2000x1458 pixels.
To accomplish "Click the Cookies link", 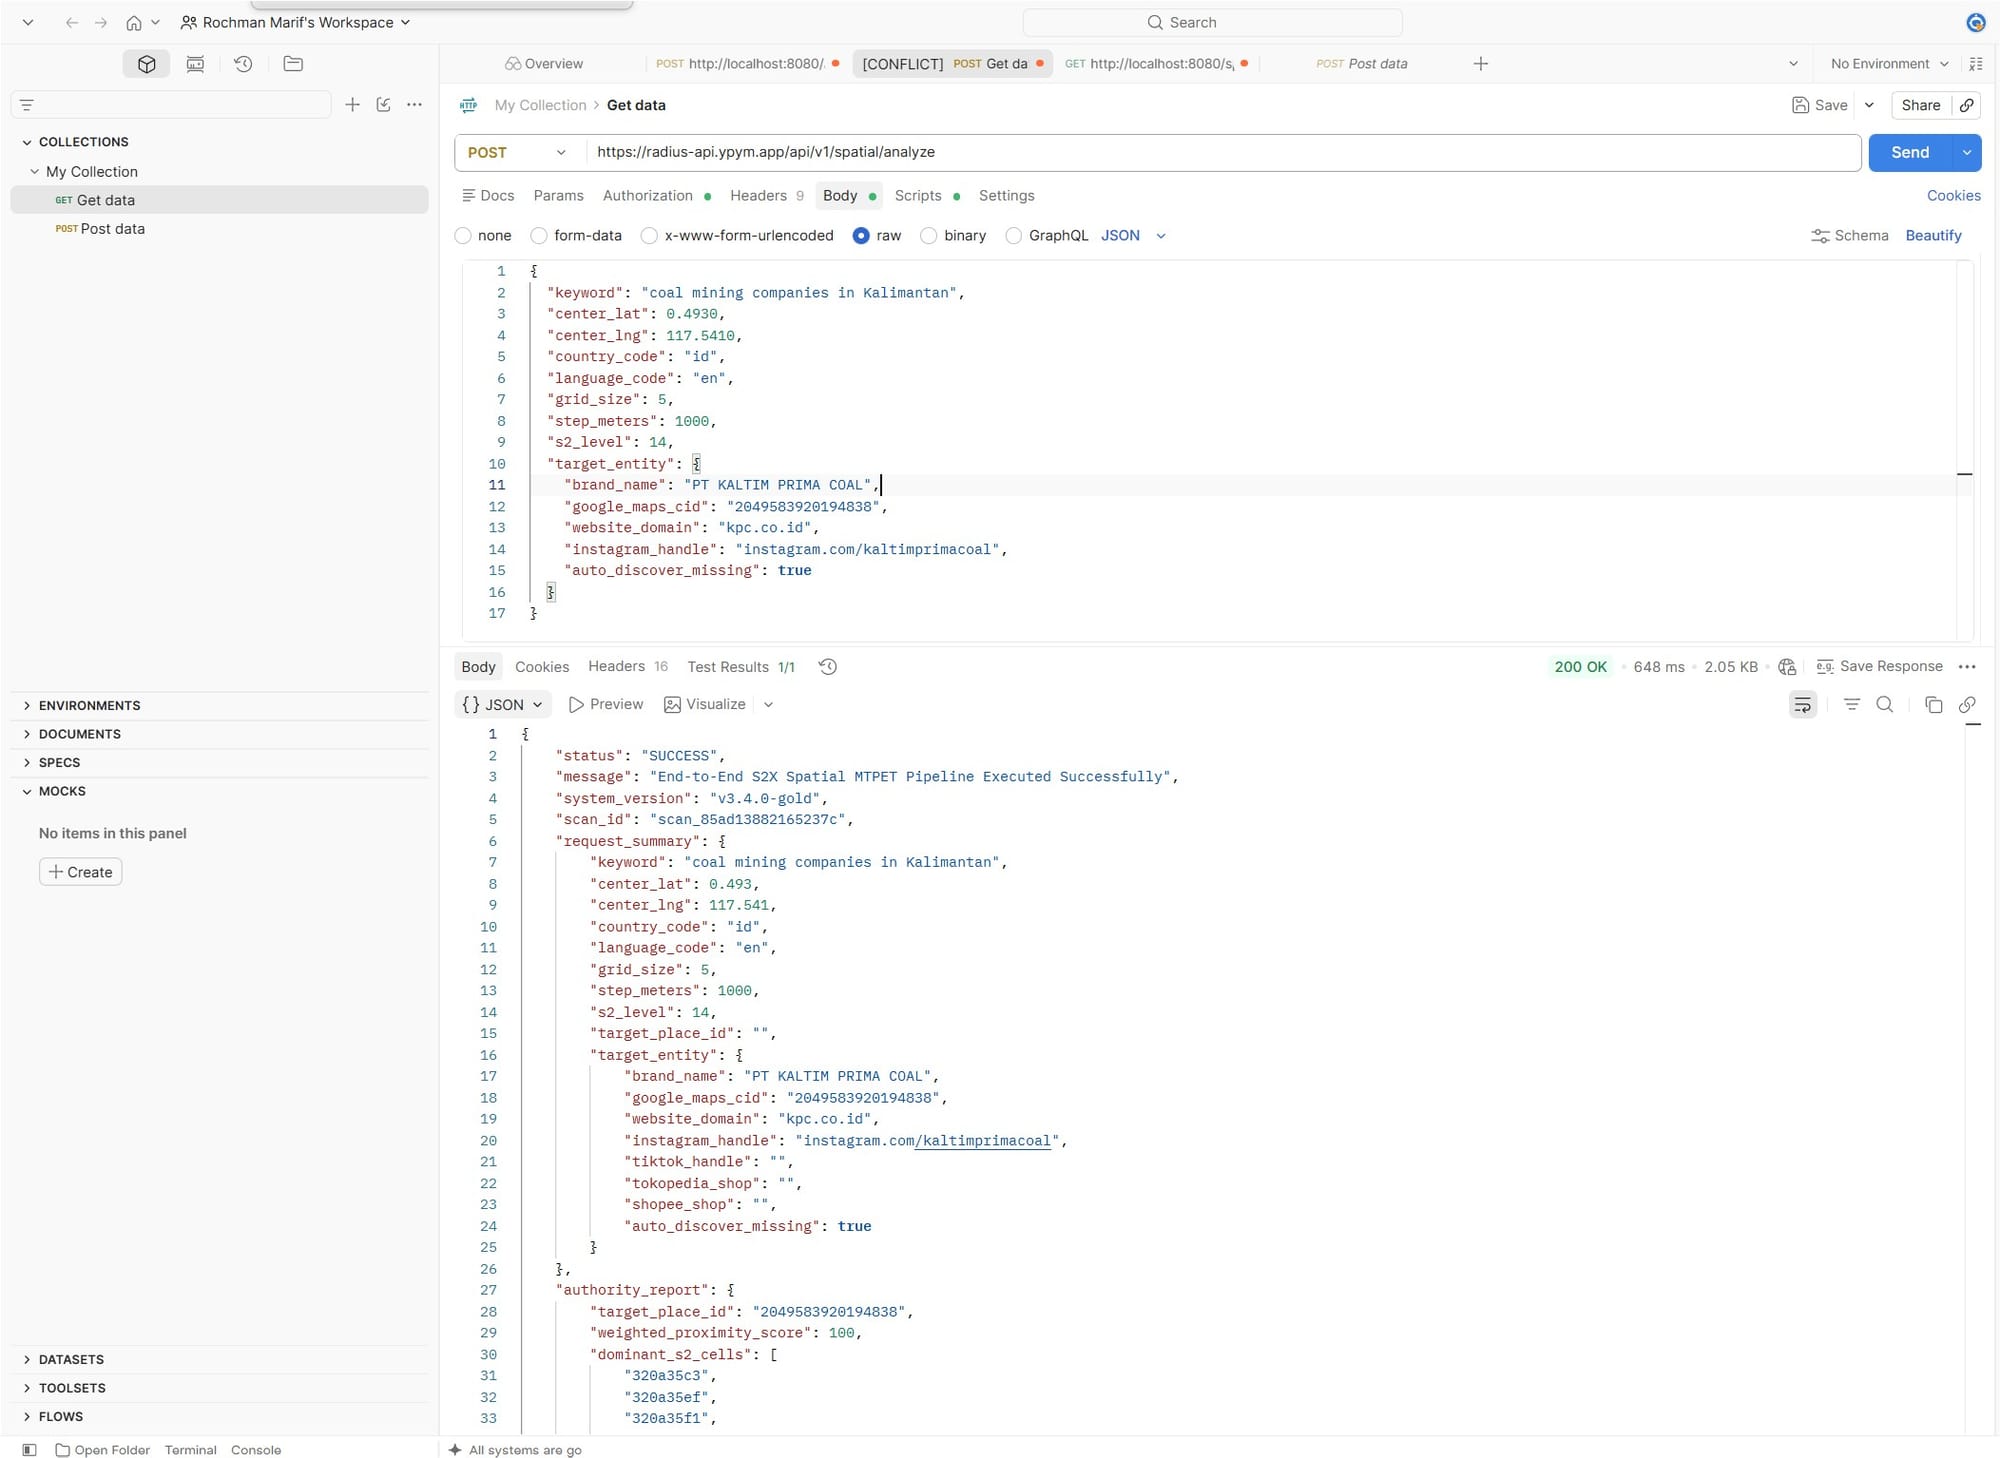I will [1953, 196].
